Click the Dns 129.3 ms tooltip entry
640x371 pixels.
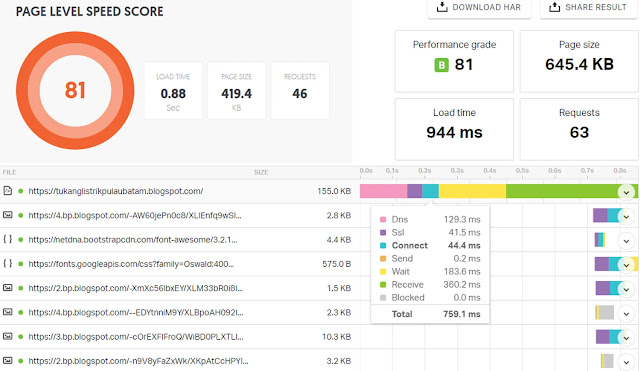(x=430, y=220)
